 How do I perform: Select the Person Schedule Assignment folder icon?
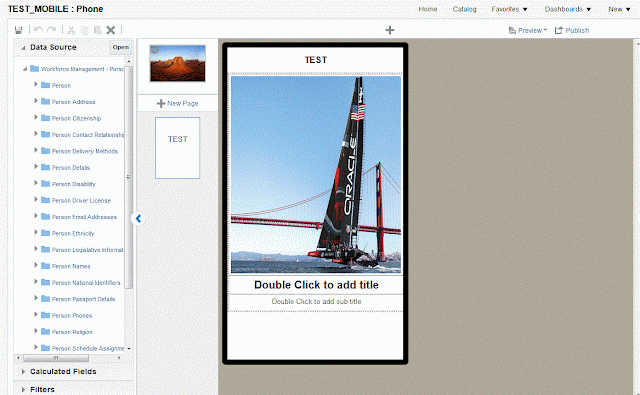[45, 348]
